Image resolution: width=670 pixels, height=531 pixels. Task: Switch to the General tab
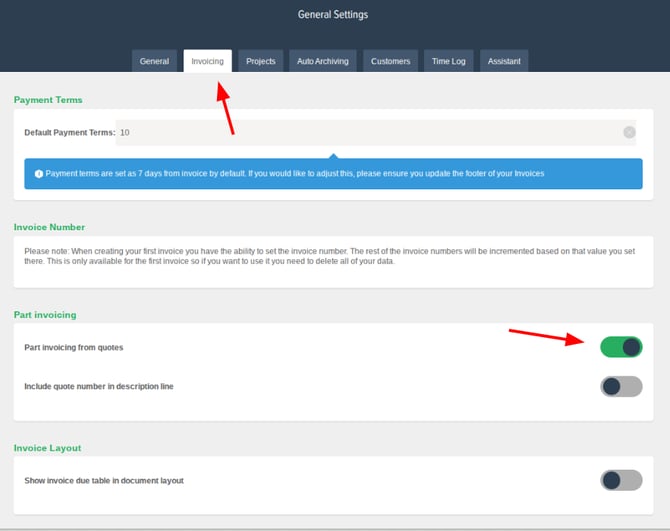pos(154,61)
